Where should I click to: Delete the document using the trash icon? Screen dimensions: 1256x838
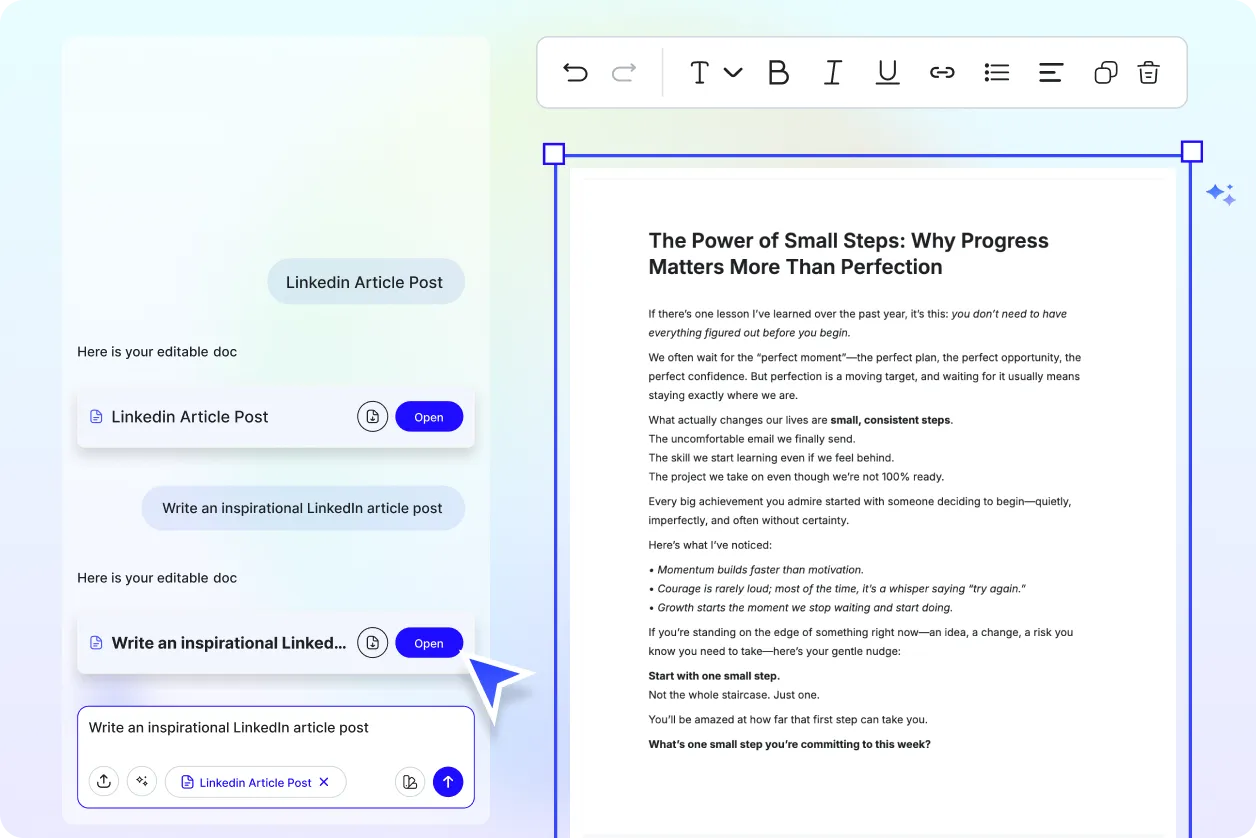tap(1148, 72)
